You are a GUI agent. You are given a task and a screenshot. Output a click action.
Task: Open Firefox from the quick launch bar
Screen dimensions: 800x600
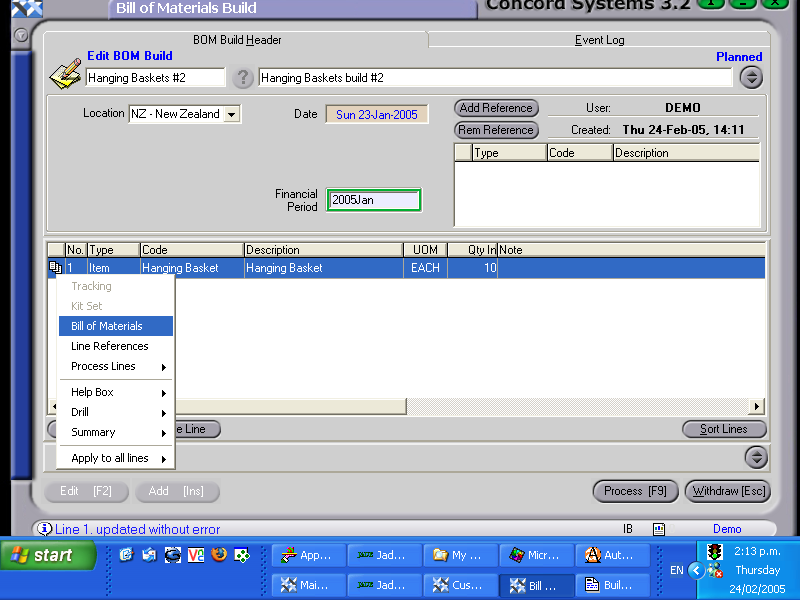[219, 555]
